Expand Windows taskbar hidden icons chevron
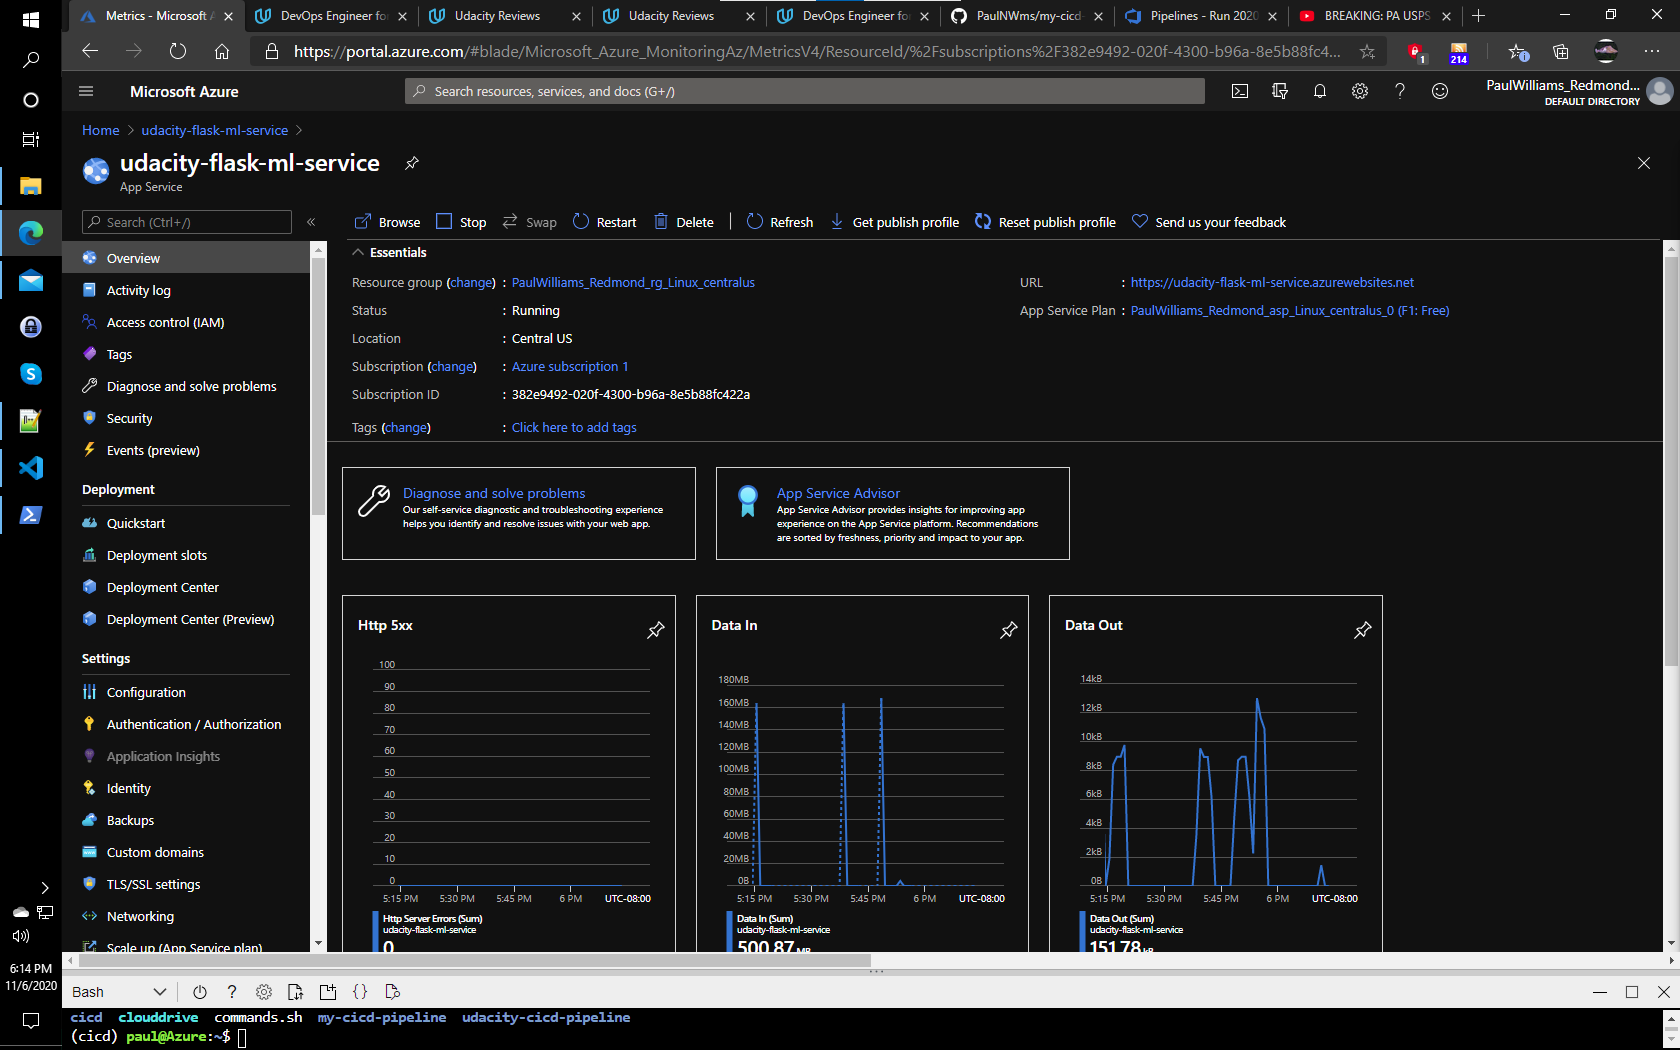This screenshot has width=1680, height=1050. click(44, 887)
